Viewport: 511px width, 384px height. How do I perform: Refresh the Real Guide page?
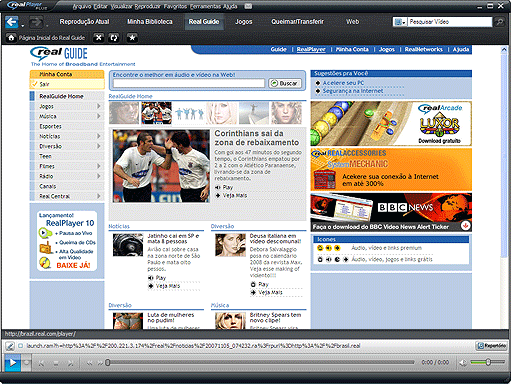click(x=114, y=38)
